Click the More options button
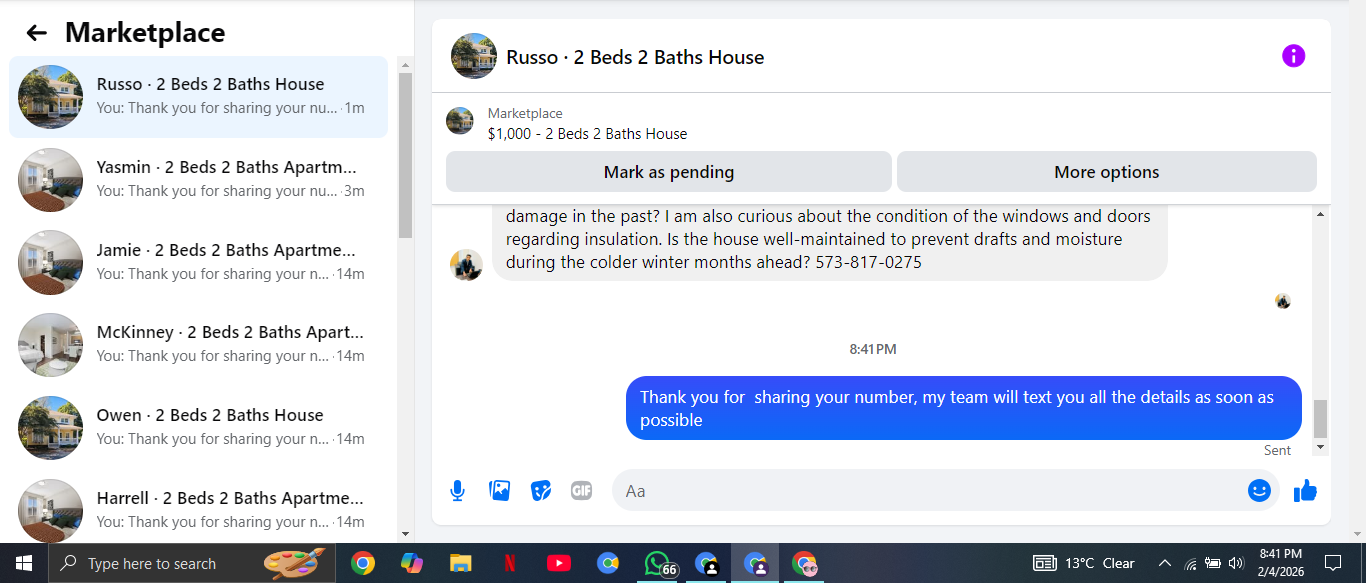This screenshot has height=583, width=1366. click(1107, 172)
